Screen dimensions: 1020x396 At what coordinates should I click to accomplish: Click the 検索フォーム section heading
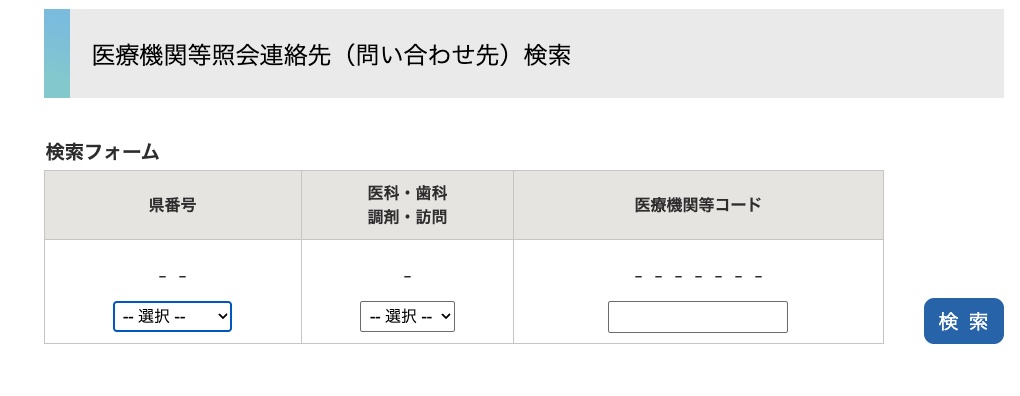tap(103, 152)
